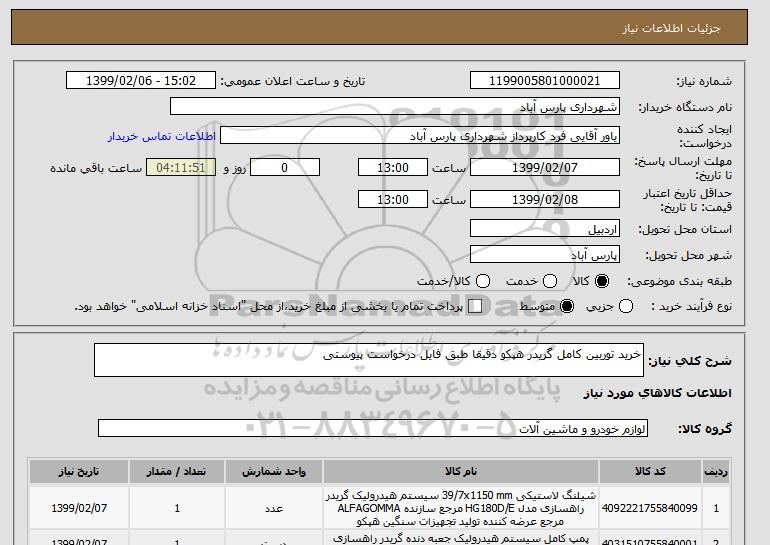Image resolution: width=770 pixels, height=545 pixels.
Task: Click the request creator name field
Action: click(420, 136)
